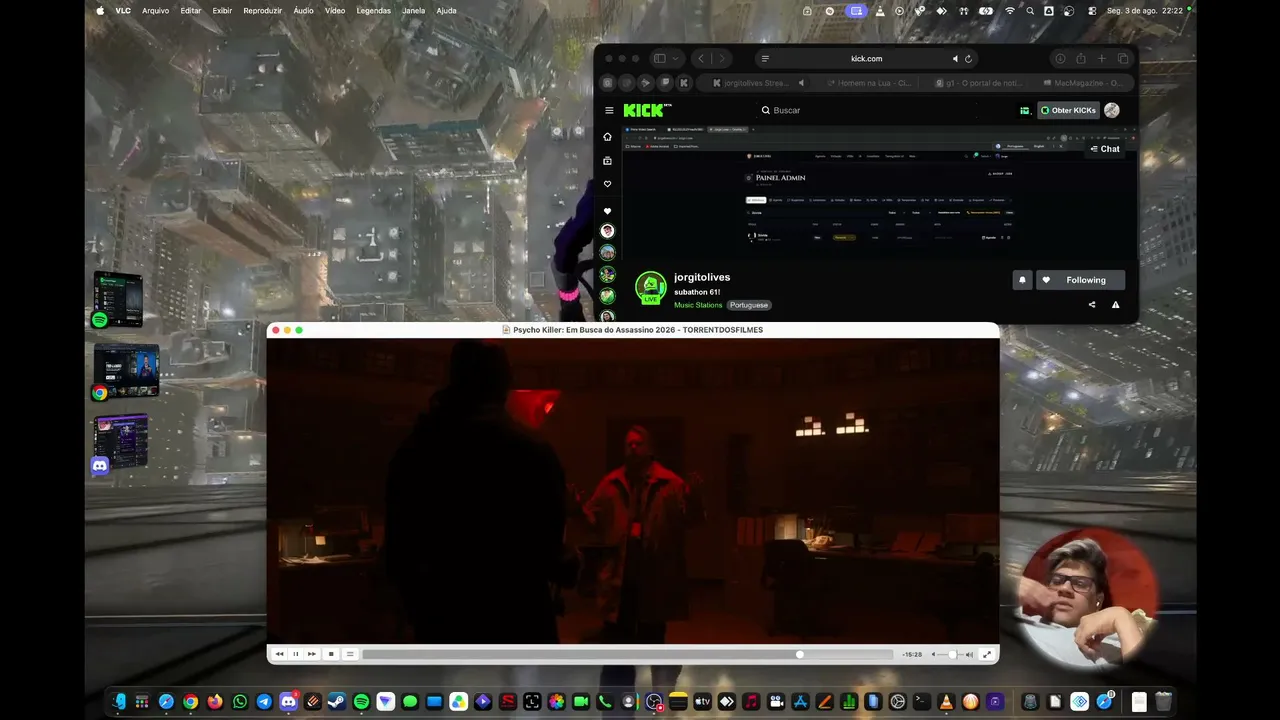
Task: Open the Wi-Fi menu bar icon
Action: [1010, 11]
